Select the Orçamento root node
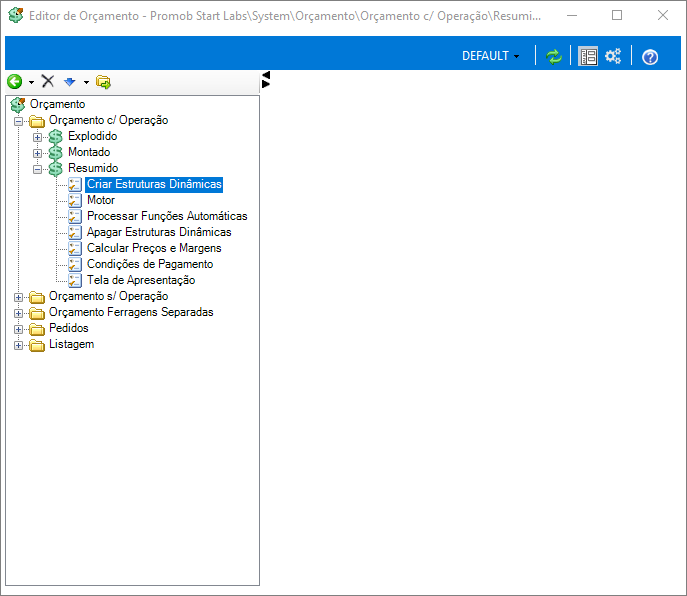The height and width of the screenshot is (596, 687). (57, 104)
